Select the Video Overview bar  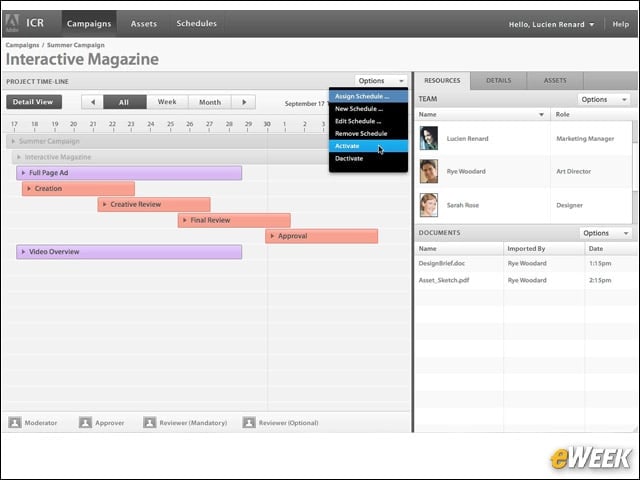pyautogui.click(x=129, y=252)
